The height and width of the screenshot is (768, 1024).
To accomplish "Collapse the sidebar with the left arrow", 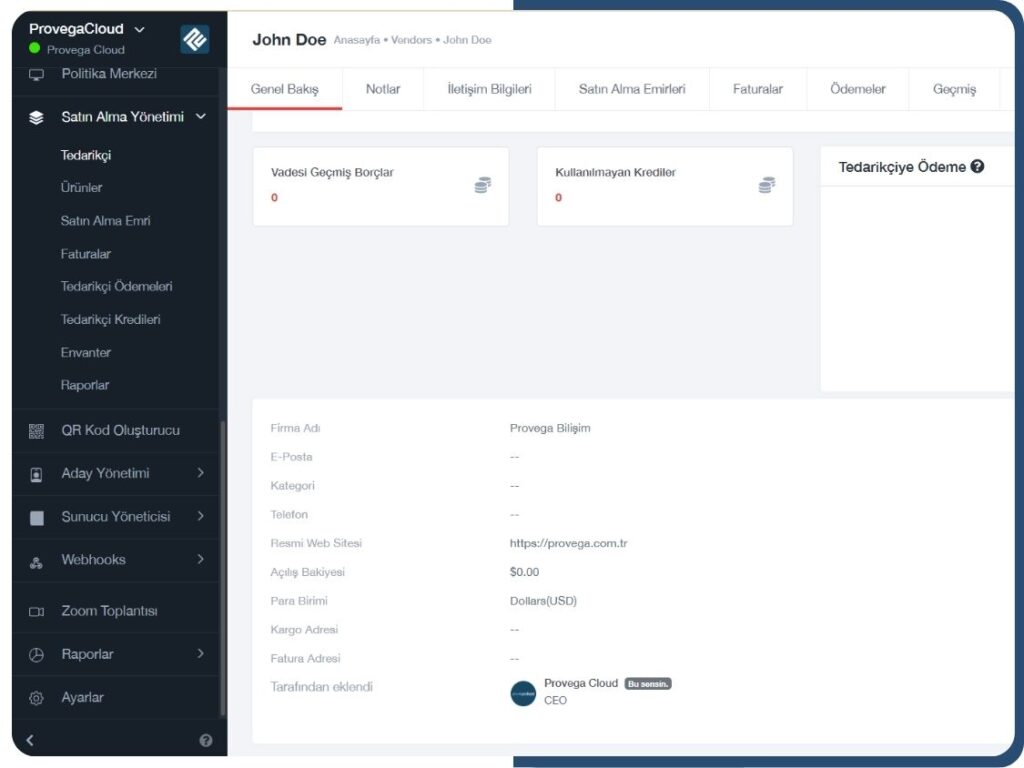I will pos(30,741).
